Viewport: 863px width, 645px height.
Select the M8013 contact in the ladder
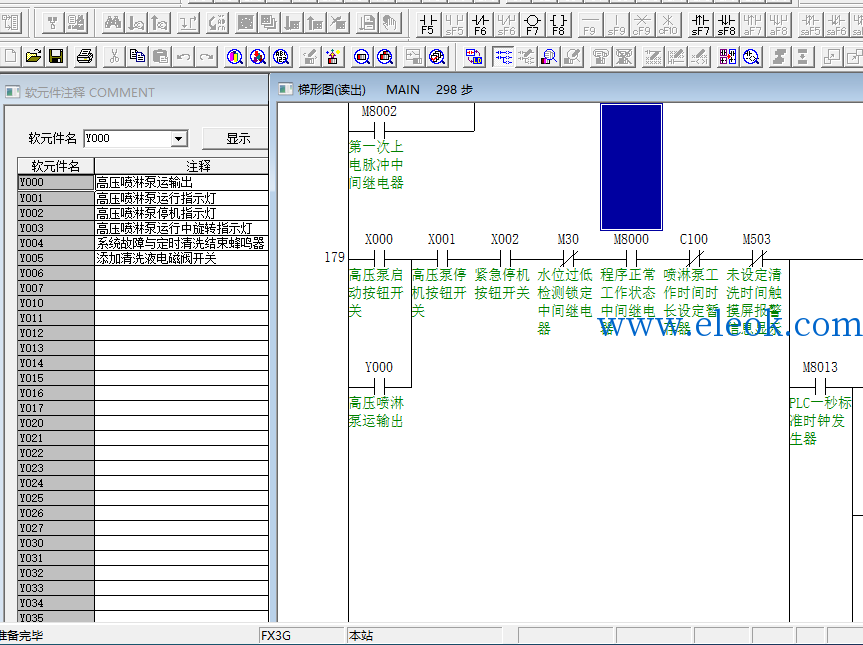click(x=820, y=385)
